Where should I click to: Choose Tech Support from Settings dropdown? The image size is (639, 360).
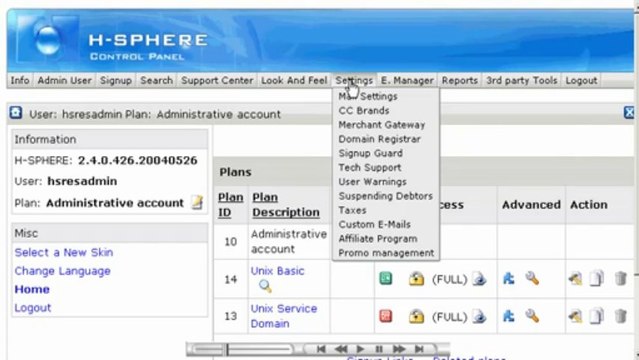[370, 168]
